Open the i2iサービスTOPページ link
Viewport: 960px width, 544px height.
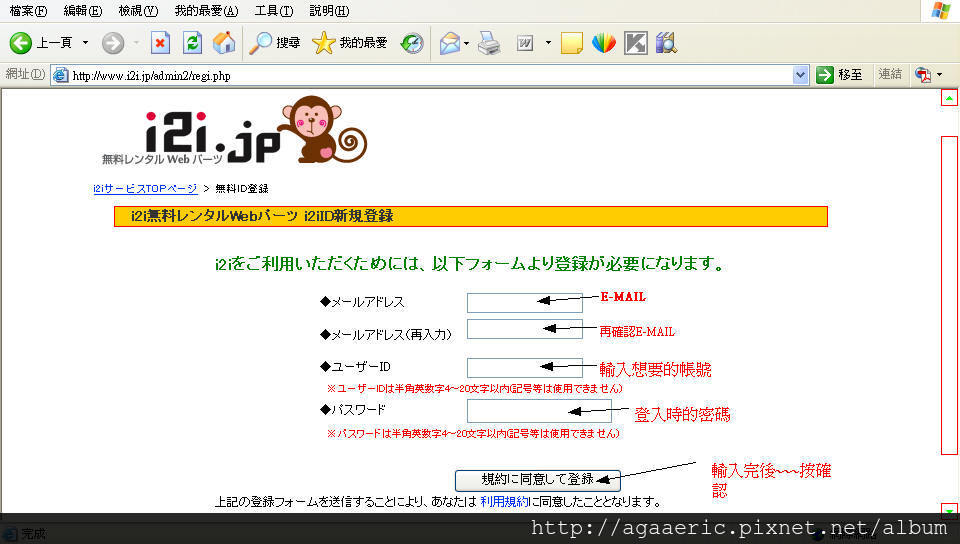[x=145, y=188]
